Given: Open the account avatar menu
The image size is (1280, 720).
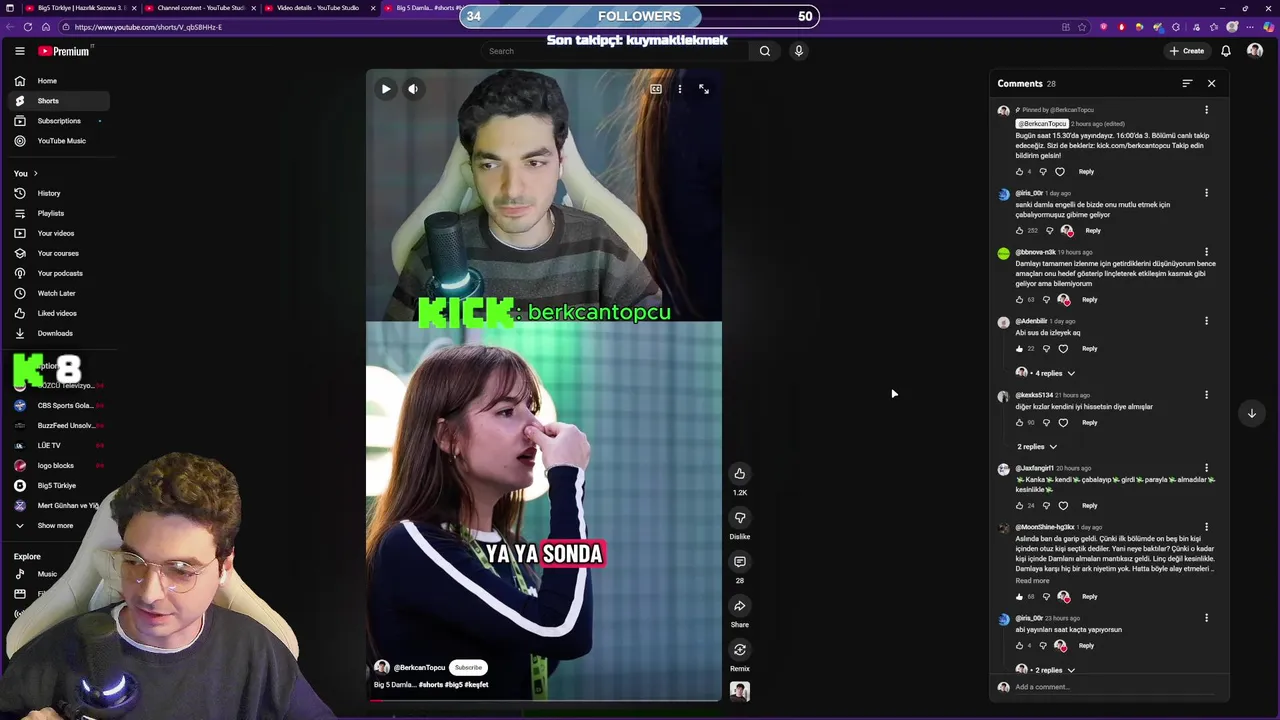Looking at the screenshot, I should 1255,51.
